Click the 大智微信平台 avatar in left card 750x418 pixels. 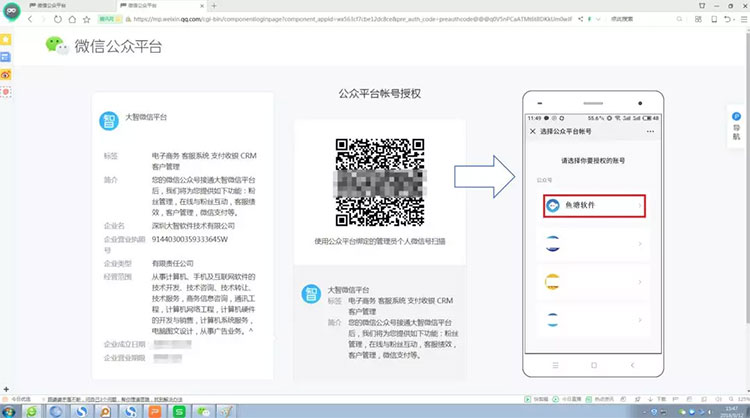(109, 121)
